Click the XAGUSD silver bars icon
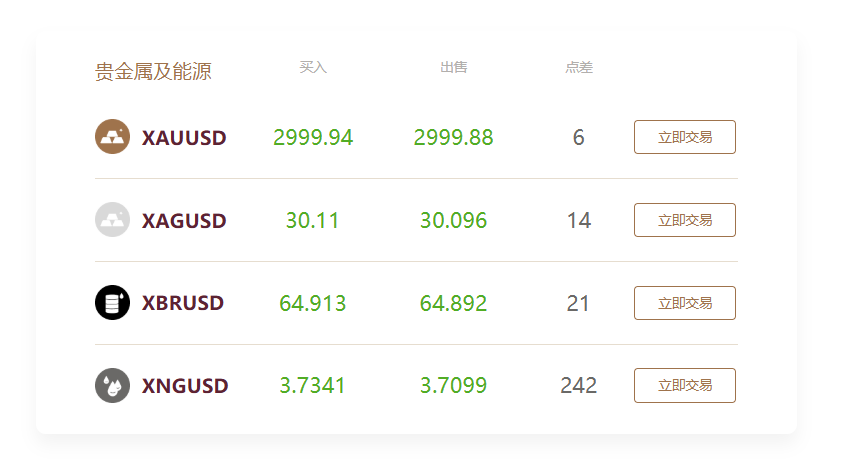The image size is (841, 467). (112, 220)
